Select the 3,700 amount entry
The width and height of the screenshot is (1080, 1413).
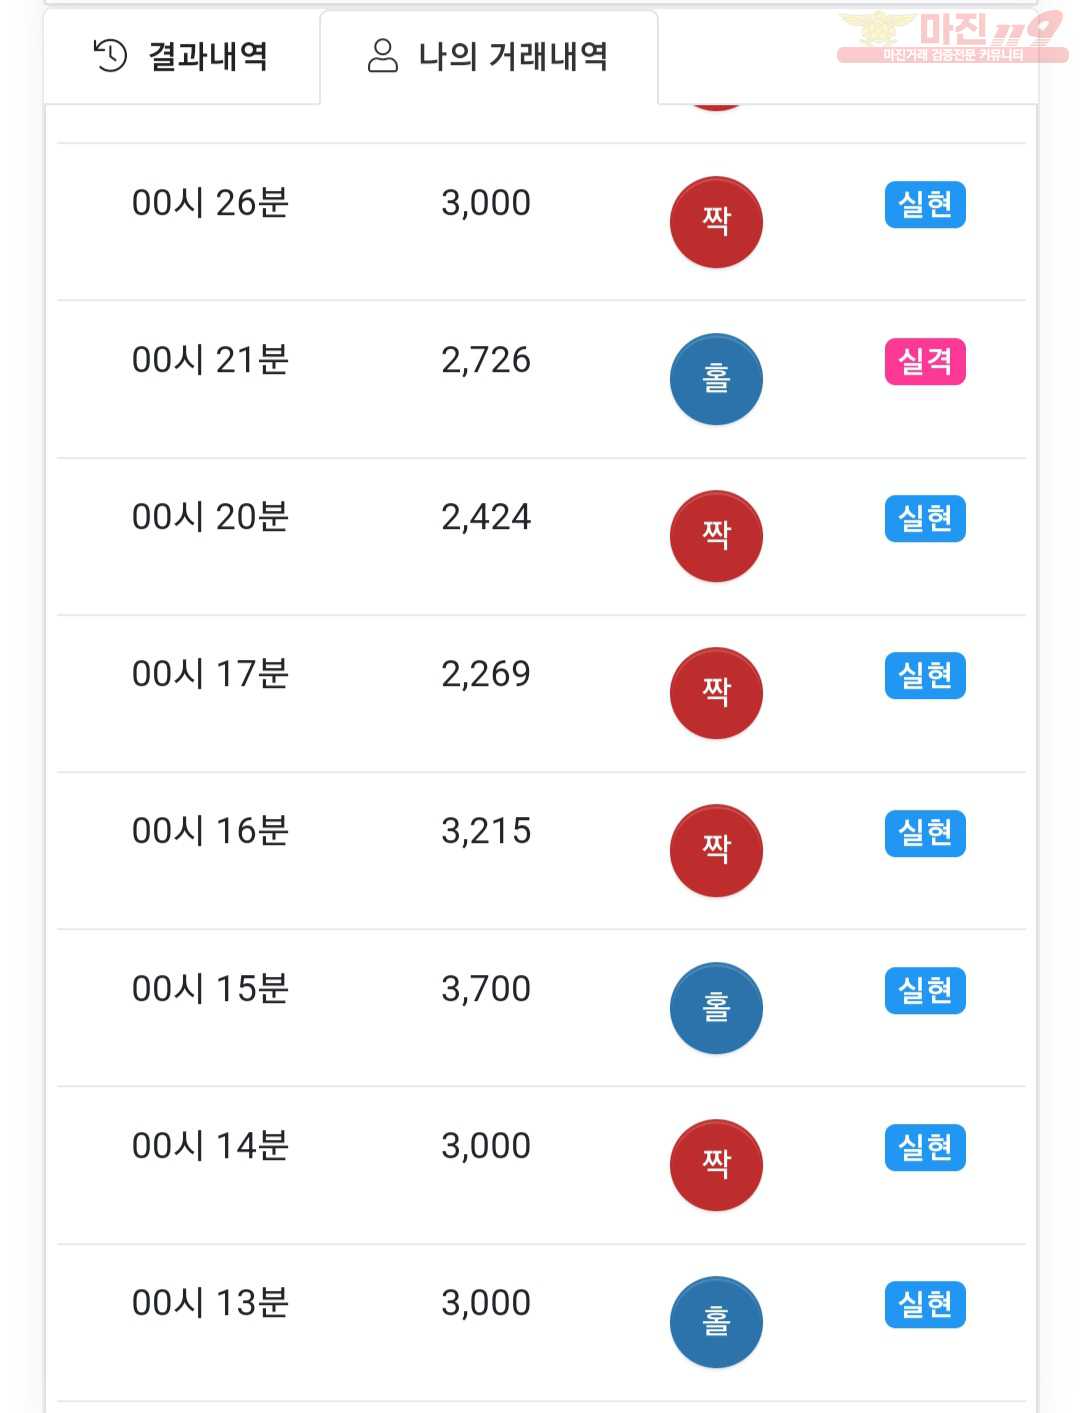tap(486, 989)
